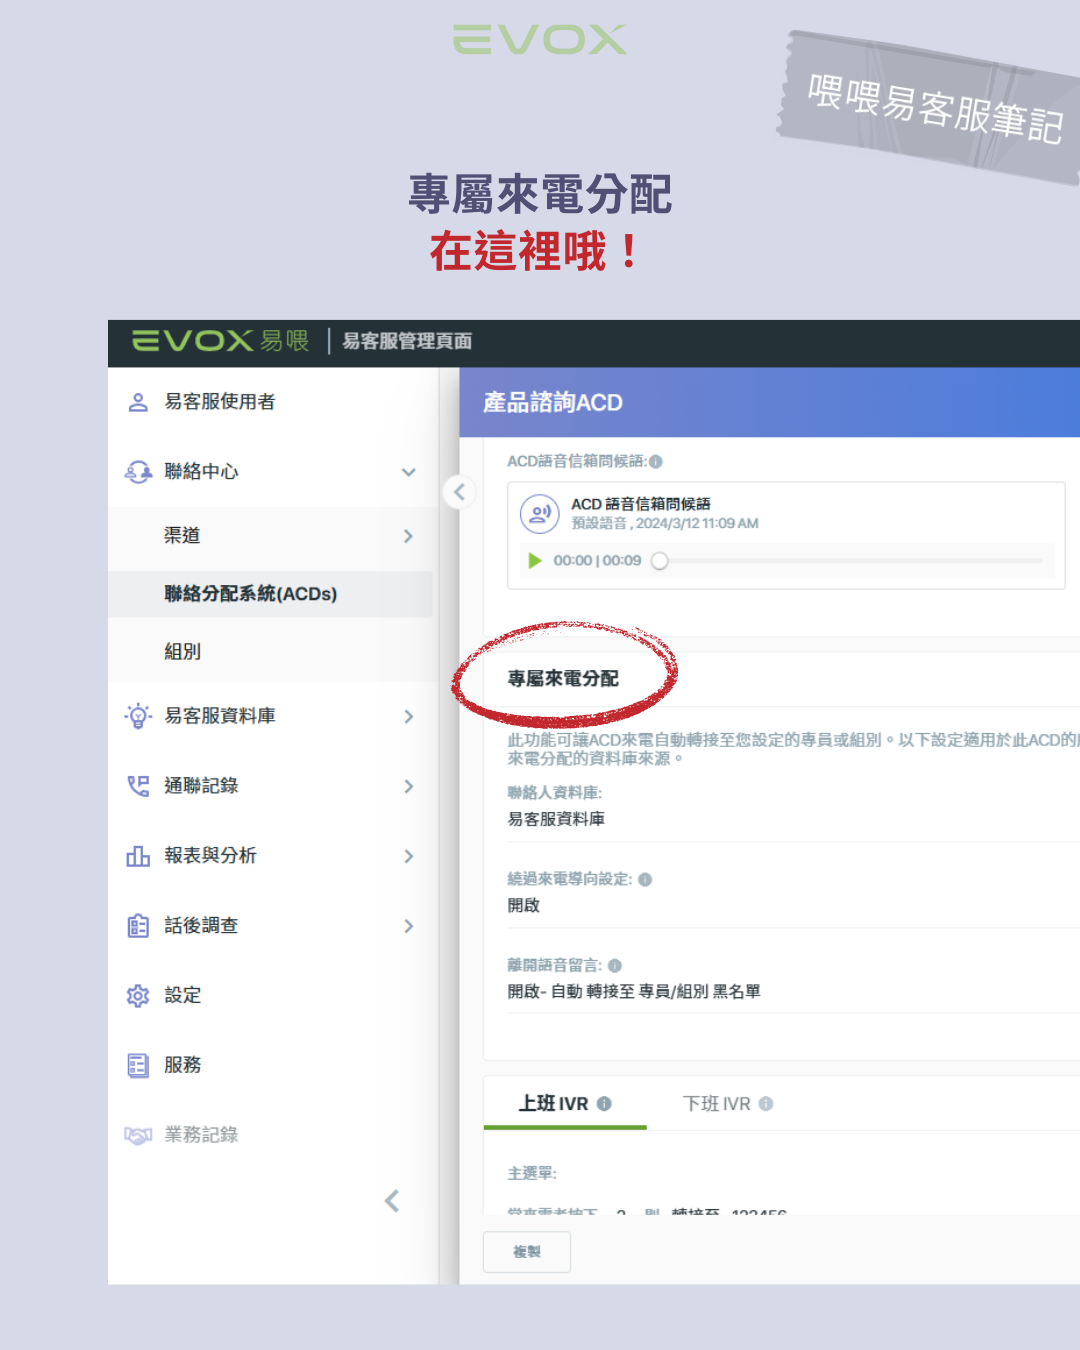Click the 報表與分析 chart icon
The image size is (1080, 1350).
138,856
